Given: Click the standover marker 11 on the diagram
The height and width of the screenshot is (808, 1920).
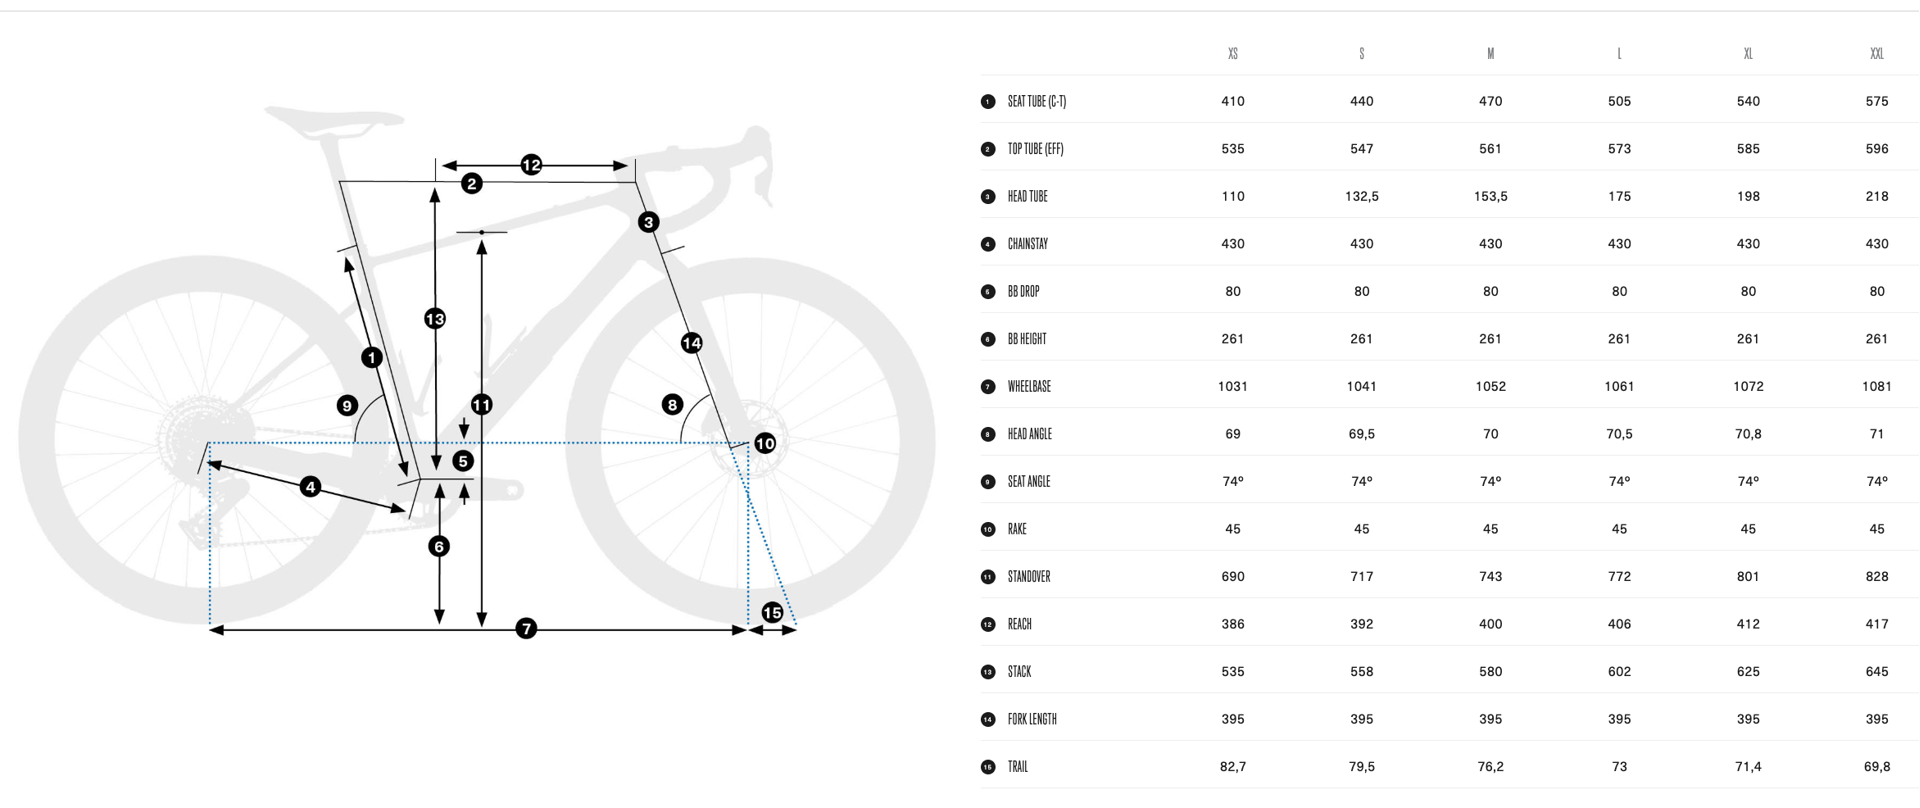Looking at the screenshot, I should pos(482,405).
